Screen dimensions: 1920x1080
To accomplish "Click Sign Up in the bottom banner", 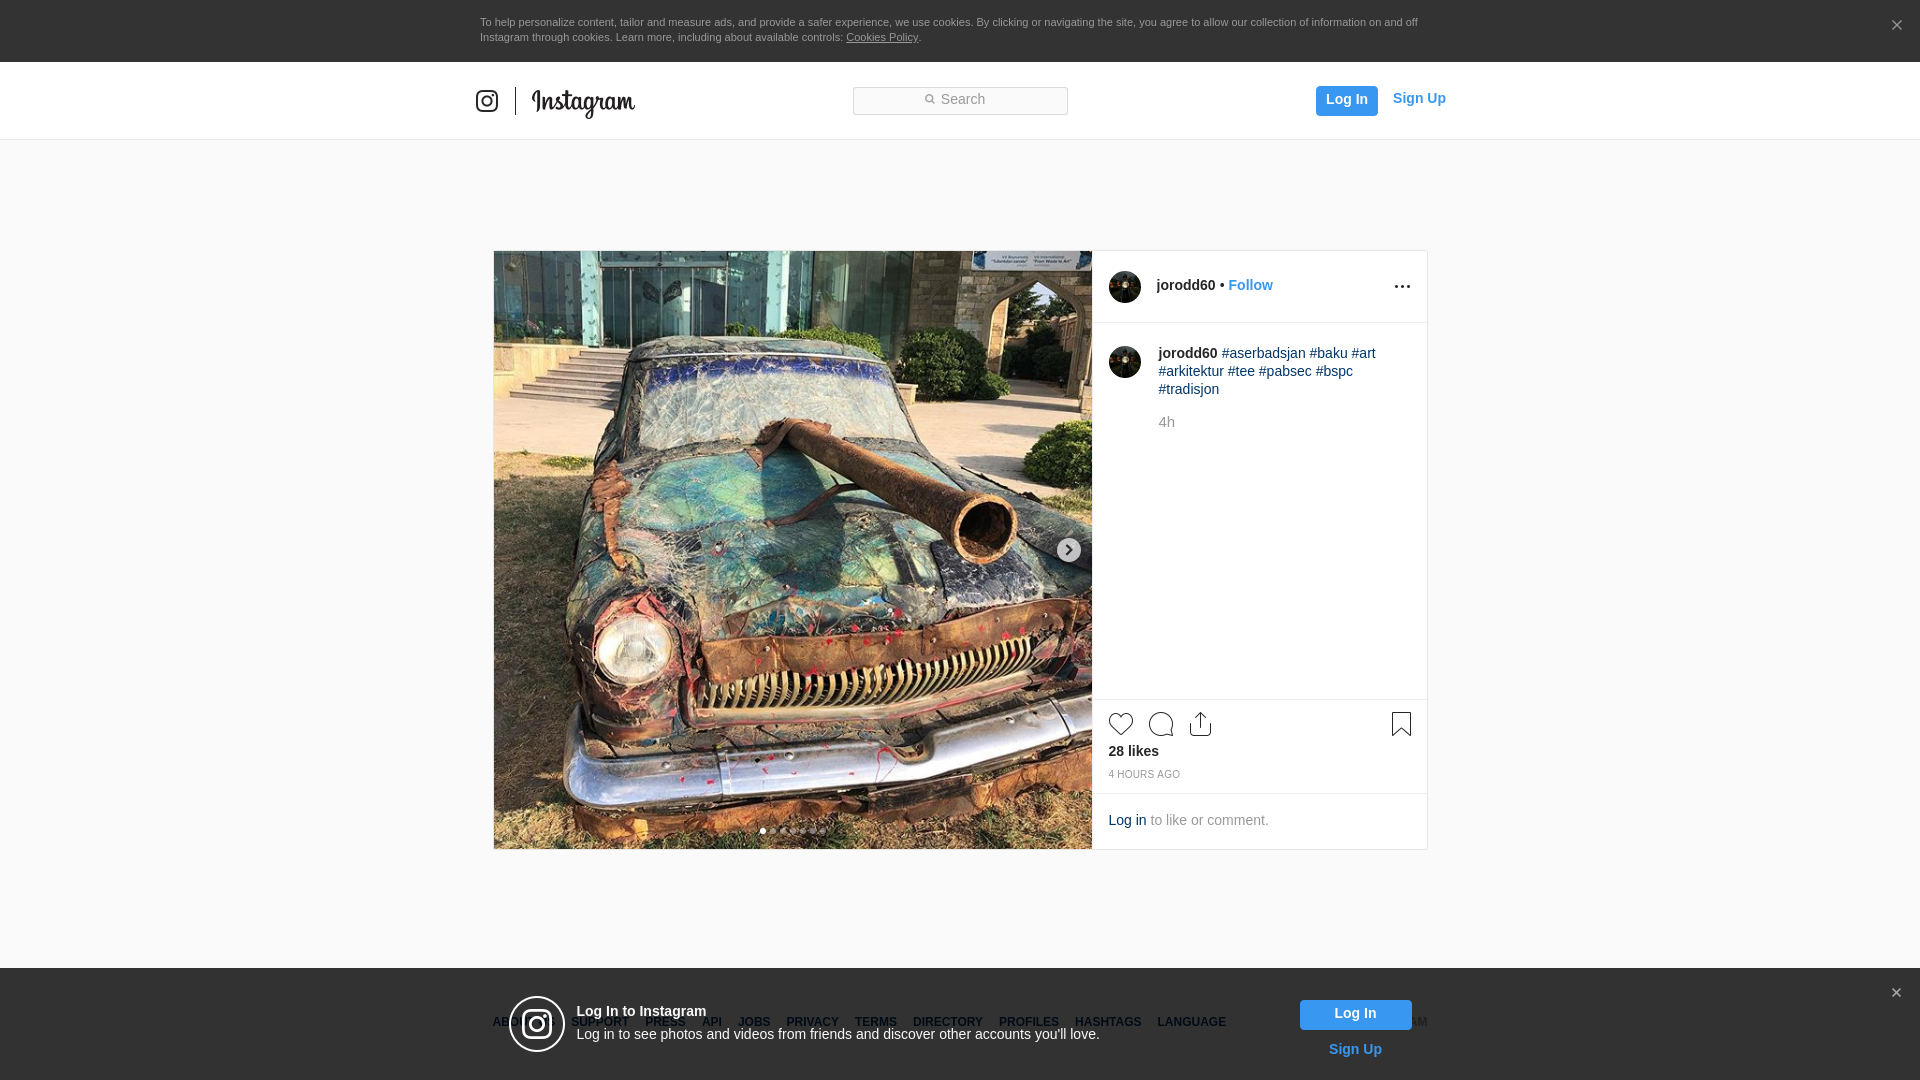I will pyautogui.click(x=1355, y=1049).
